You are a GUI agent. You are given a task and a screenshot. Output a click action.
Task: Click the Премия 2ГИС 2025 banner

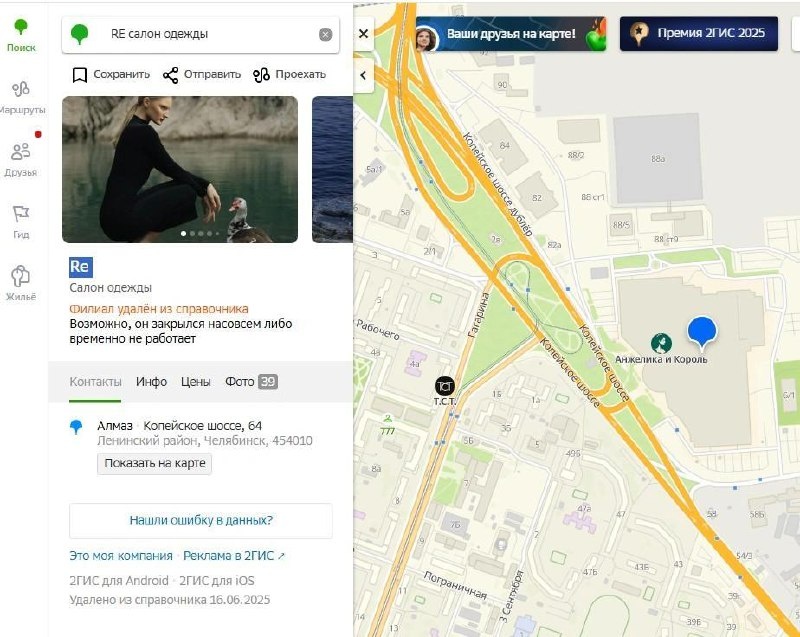click(699, 34)
